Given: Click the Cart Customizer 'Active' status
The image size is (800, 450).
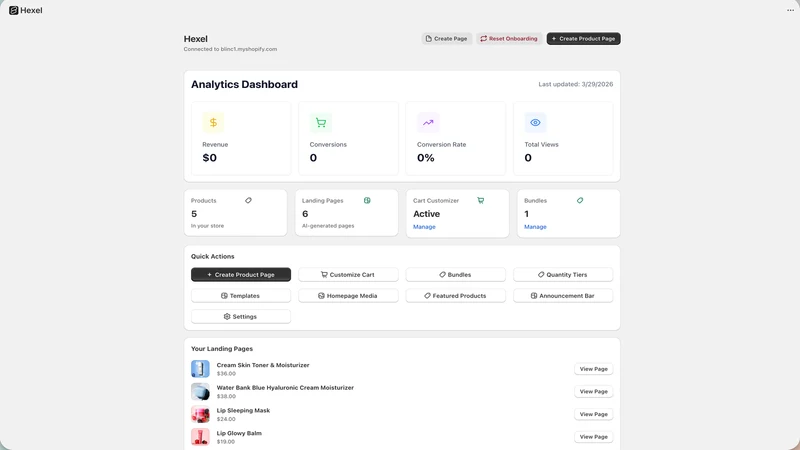Looking at the screenshot, I should click(x=427, y=214).
